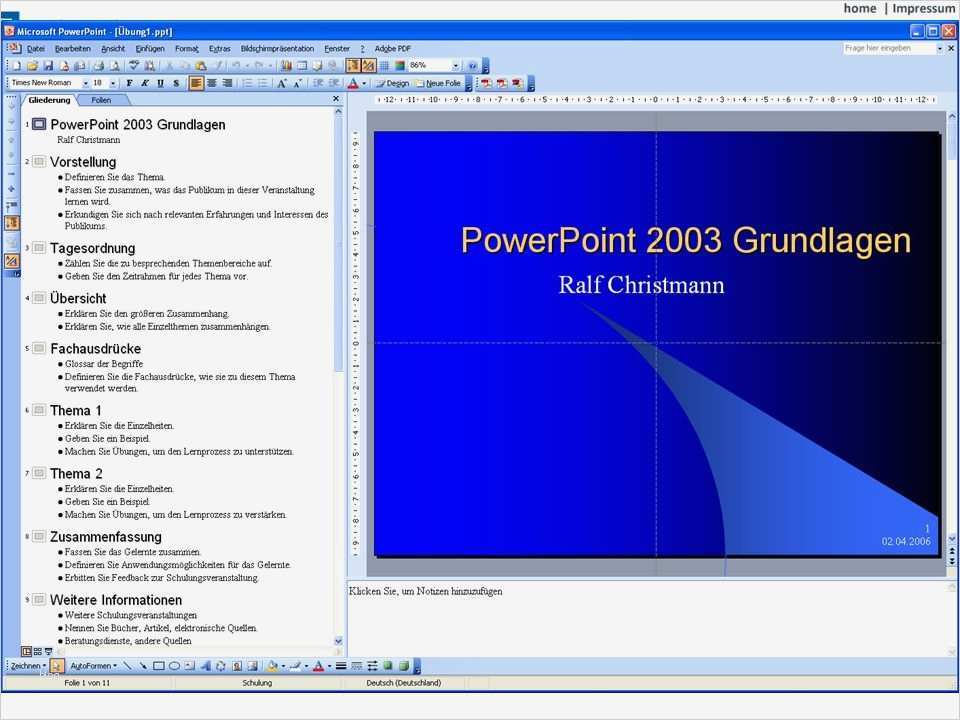Toggle bold formatting
960x720 pixels.
click(x=129, y=83)
